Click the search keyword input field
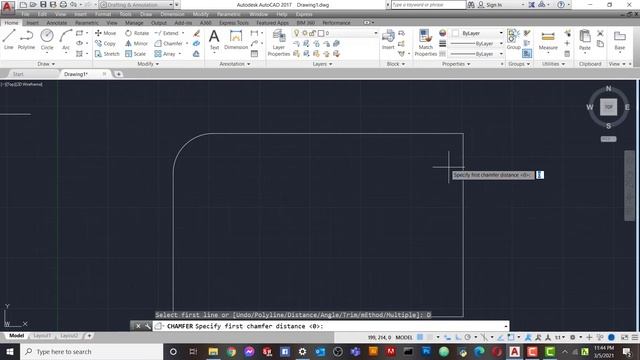The width and height of the screenshot is (640, 360). tap(428, 5)
